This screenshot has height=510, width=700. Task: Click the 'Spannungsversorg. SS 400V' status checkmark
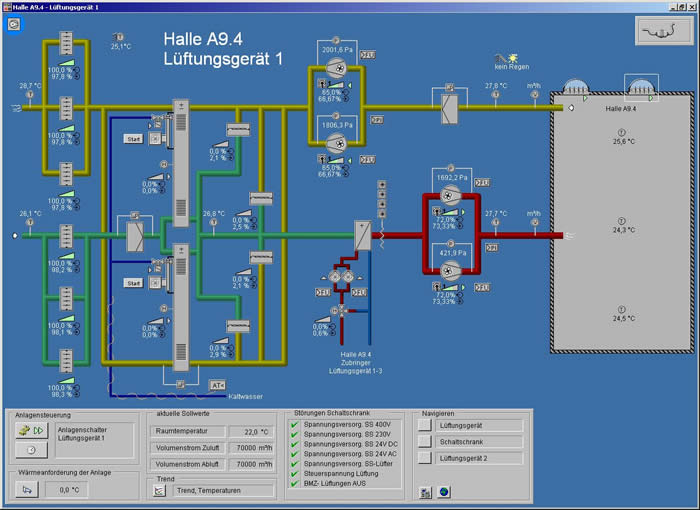pos(293,424)
